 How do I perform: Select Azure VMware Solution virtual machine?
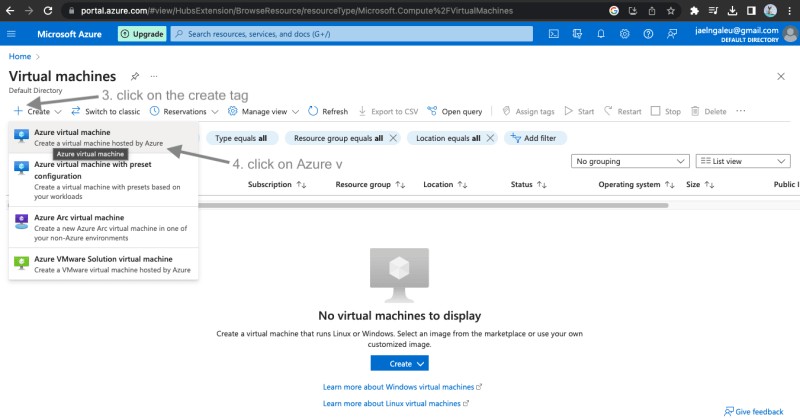(104, 264)
